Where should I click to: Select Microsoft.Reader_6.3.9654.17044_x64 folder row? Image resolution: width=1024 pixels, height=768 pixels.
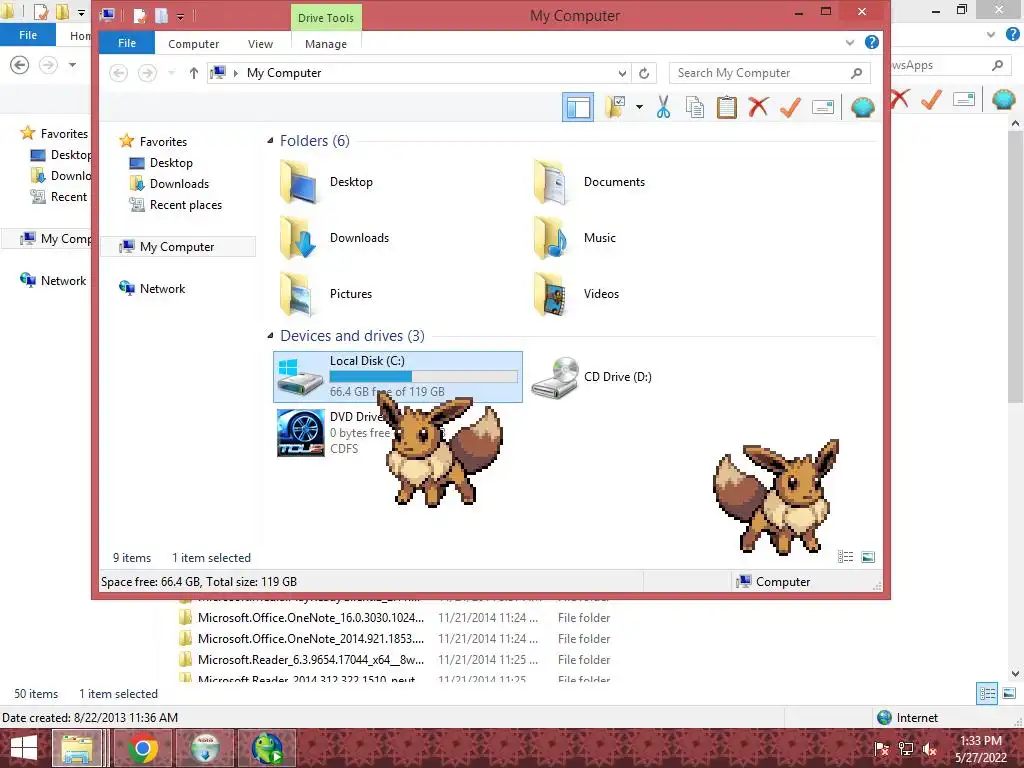tap(394, 660)
